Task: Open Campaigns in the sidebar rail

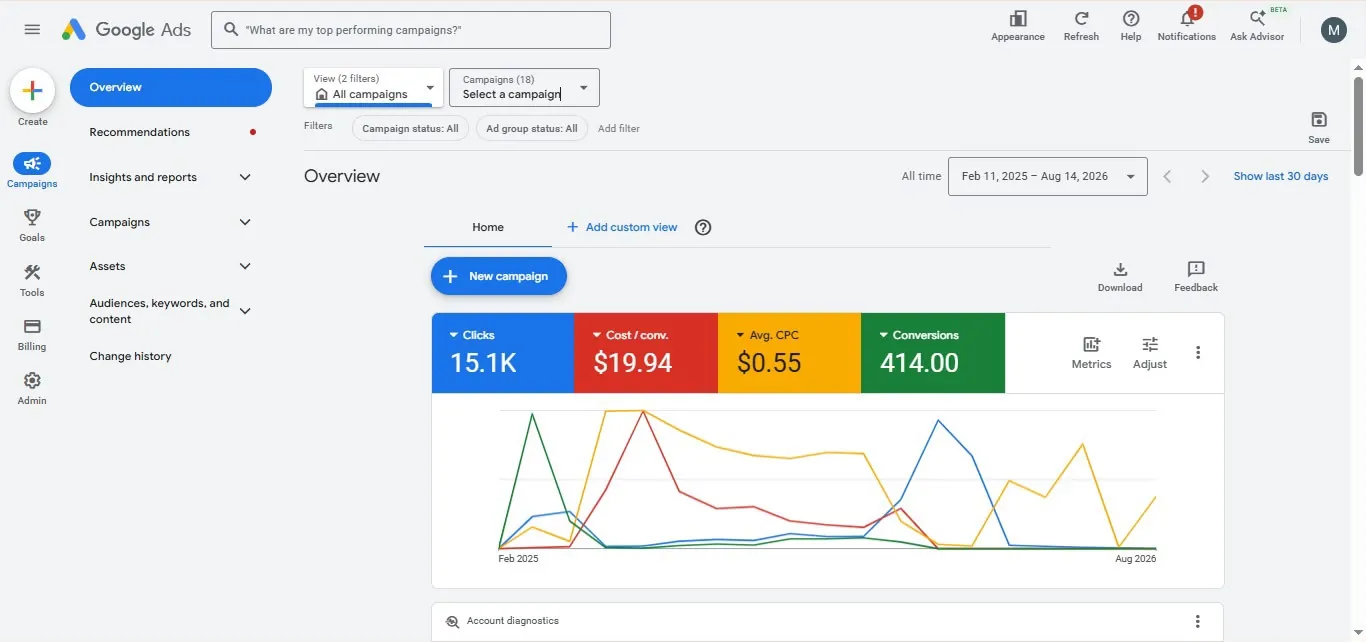Action: pos(32,170)
